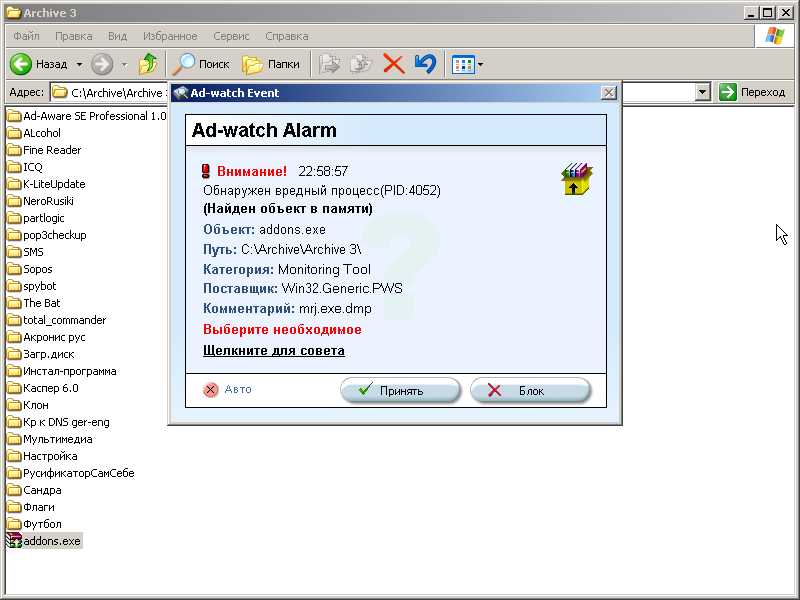Select the spybot folder

(x=32, y=286)
